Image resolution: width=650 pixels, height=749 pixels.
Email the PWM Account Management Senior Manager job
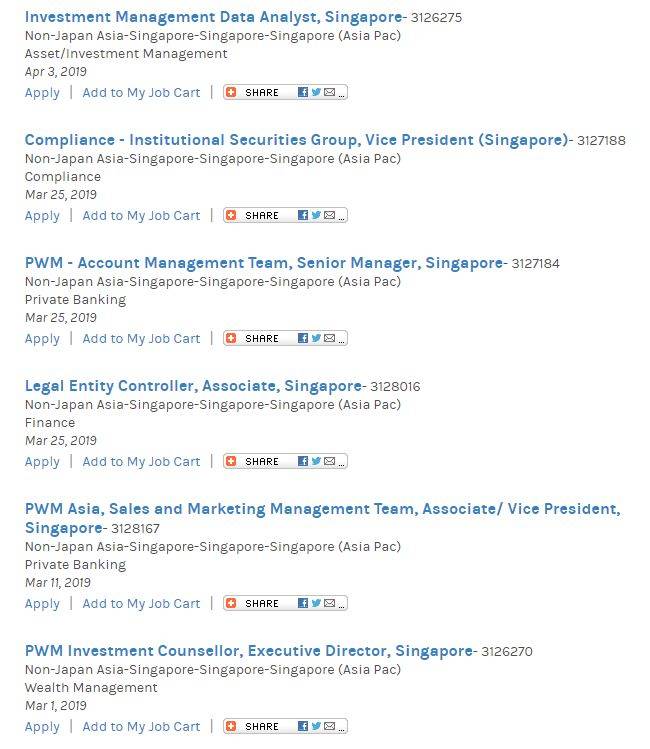[329, 338]
